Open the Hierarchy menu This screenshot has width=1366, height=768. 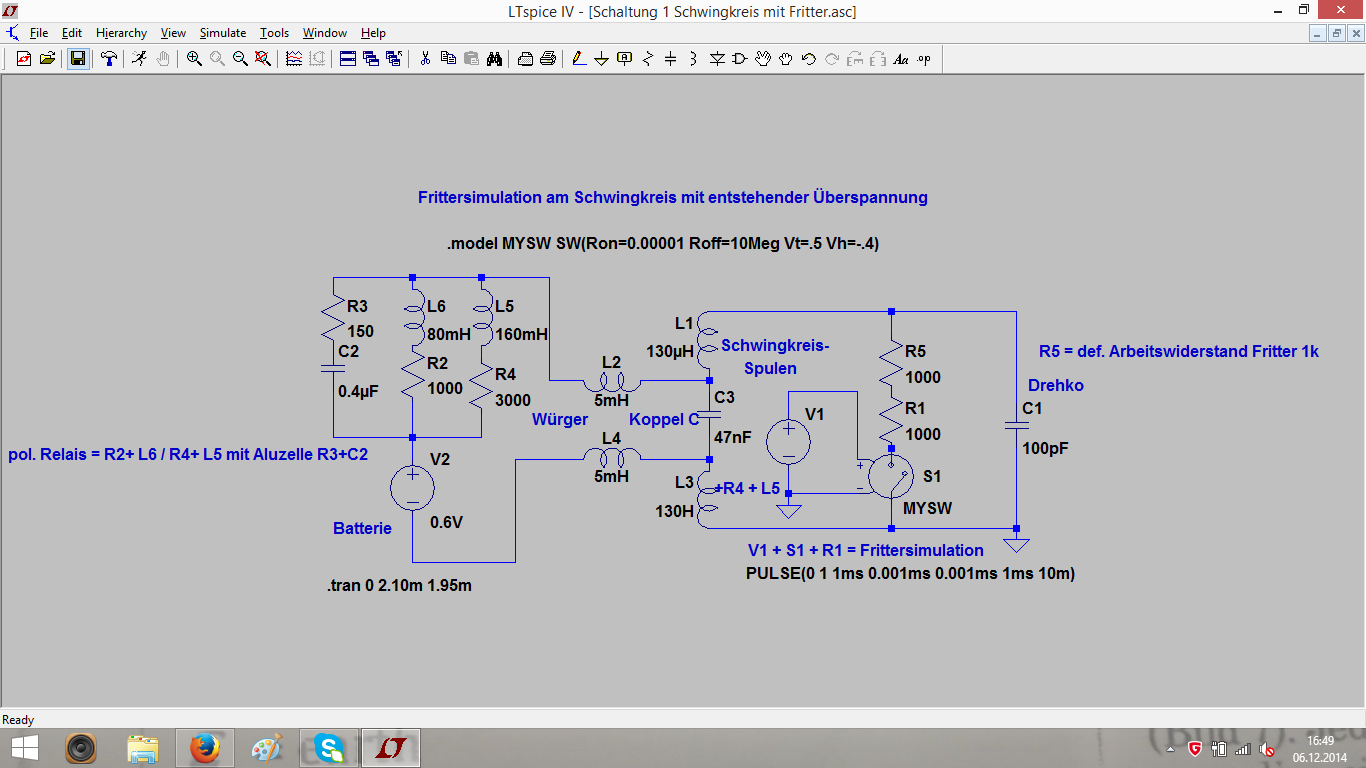(121, 33)
